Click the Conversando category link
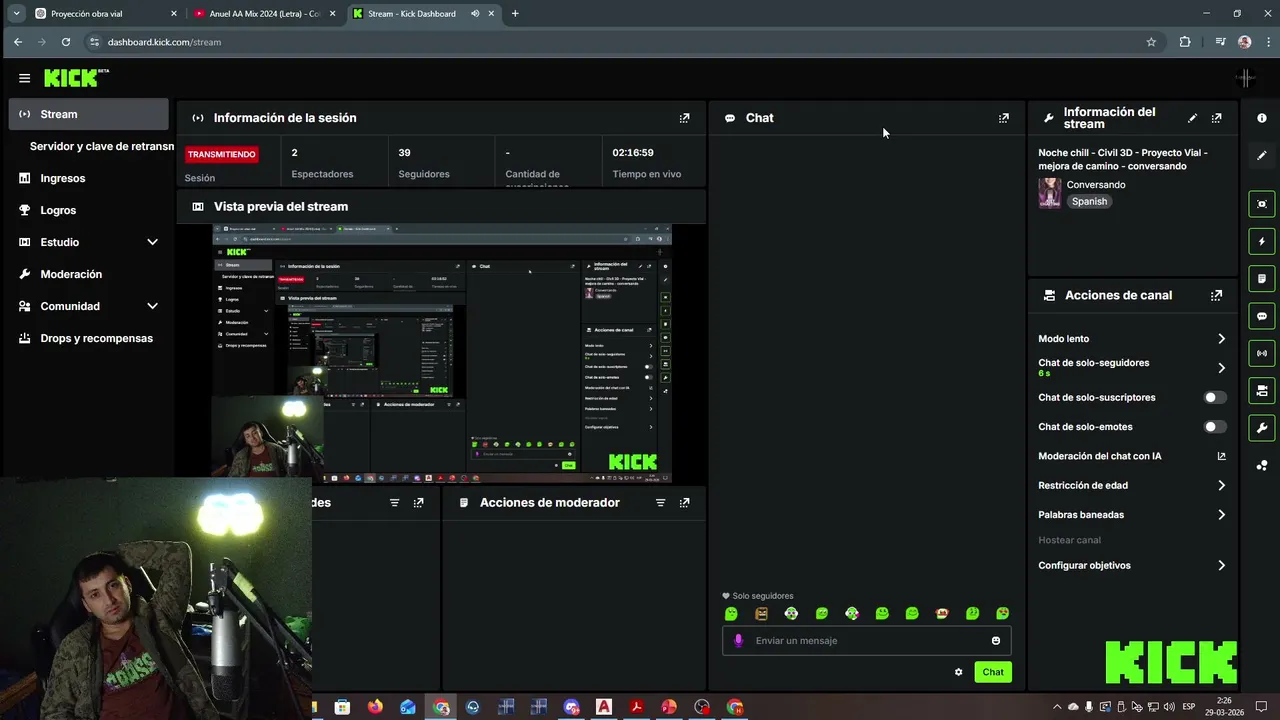The image size is (1280, 720). tap(1096, 185)
